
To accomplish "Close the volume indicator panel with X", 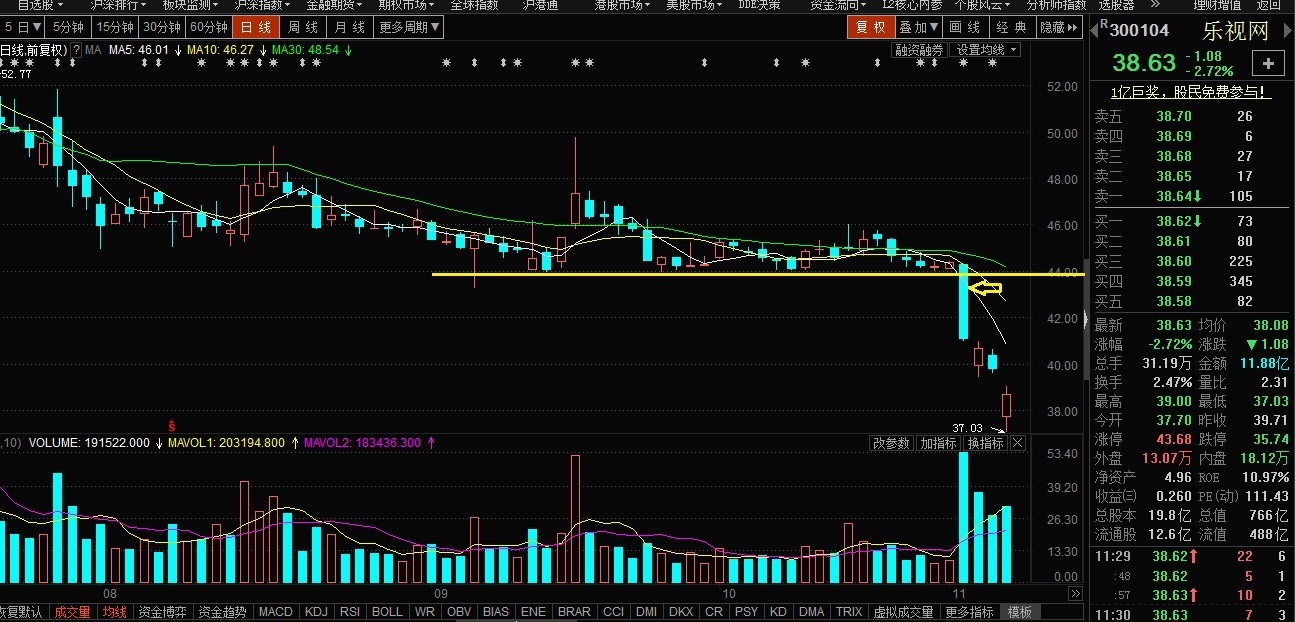I will pos(1017,443).
